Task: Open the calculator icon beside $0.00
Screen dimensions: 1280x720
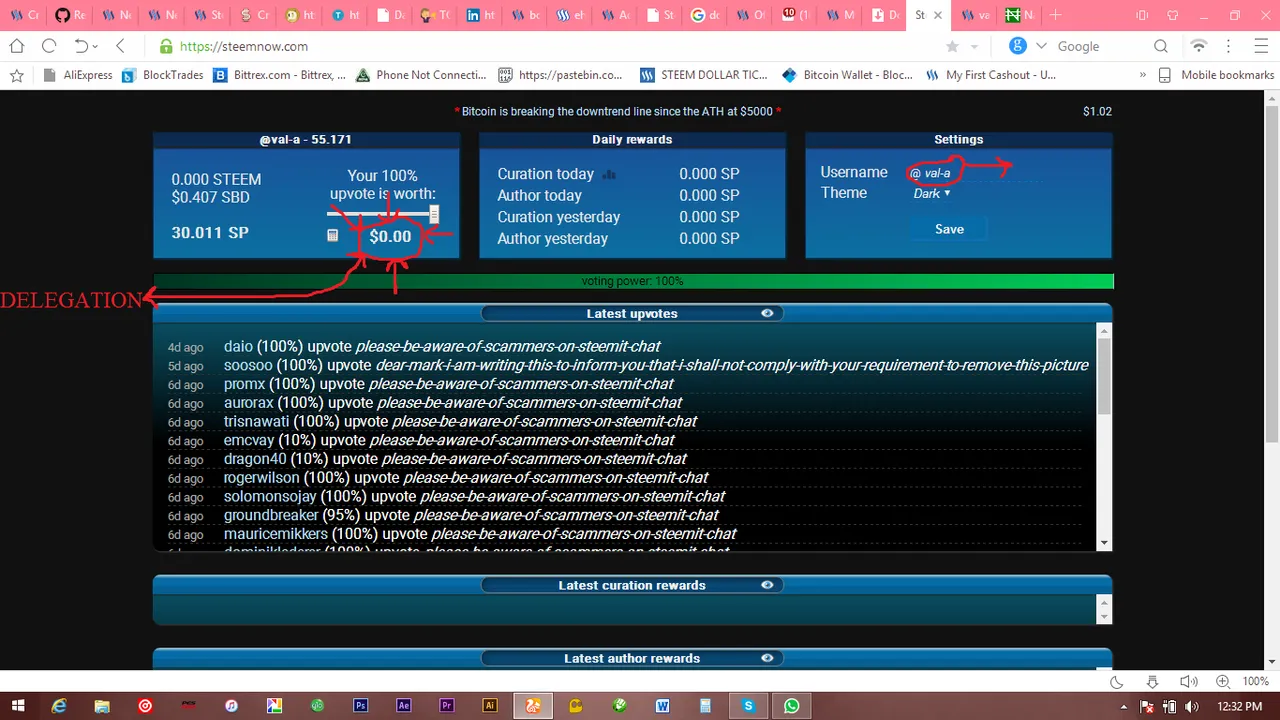Action: (333, 236)
